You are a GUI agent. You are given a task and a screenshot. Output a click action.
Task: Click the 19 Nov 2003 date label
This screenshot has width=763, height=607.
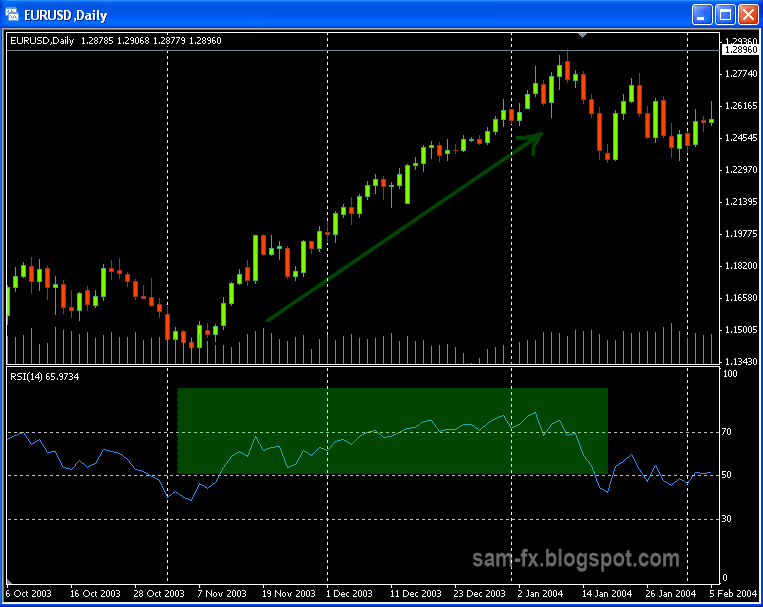pos(289,593)
